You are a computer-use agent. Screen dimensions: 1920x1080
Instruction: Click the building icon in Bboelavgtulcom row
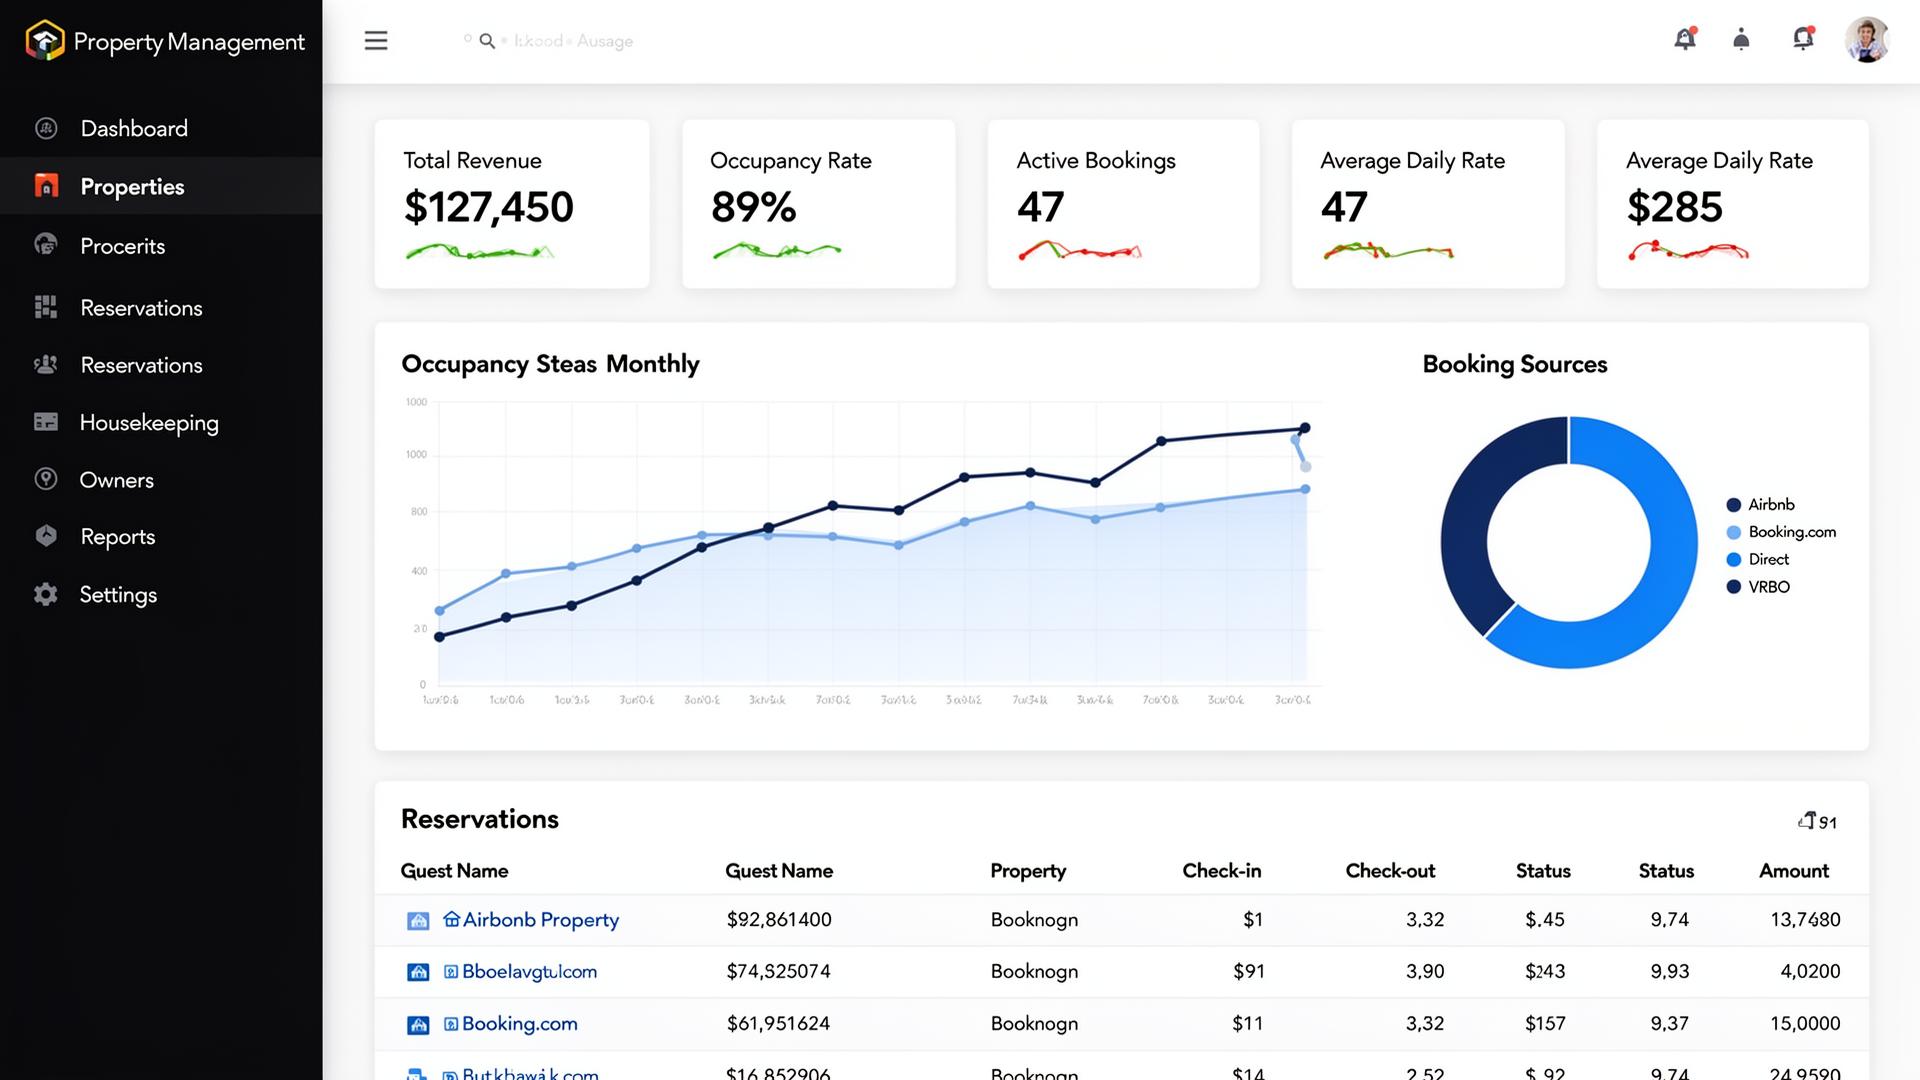(x=418, y=972)
